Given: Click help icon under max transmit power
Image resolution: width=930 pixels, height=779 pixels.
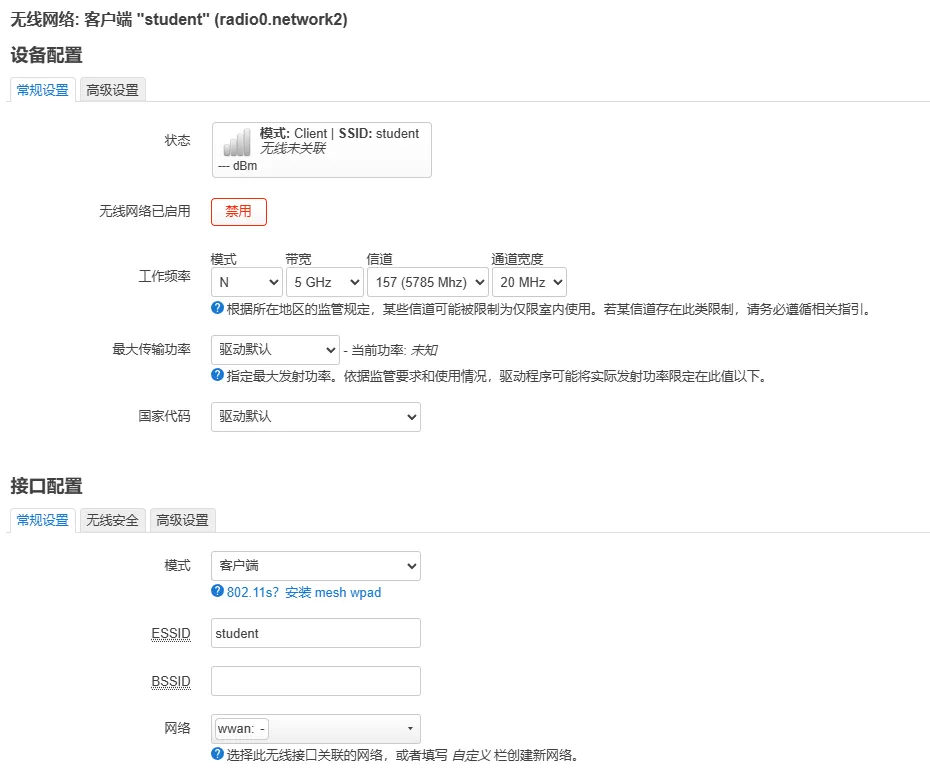Looking at the screenshot, I should tap(217, 375).
